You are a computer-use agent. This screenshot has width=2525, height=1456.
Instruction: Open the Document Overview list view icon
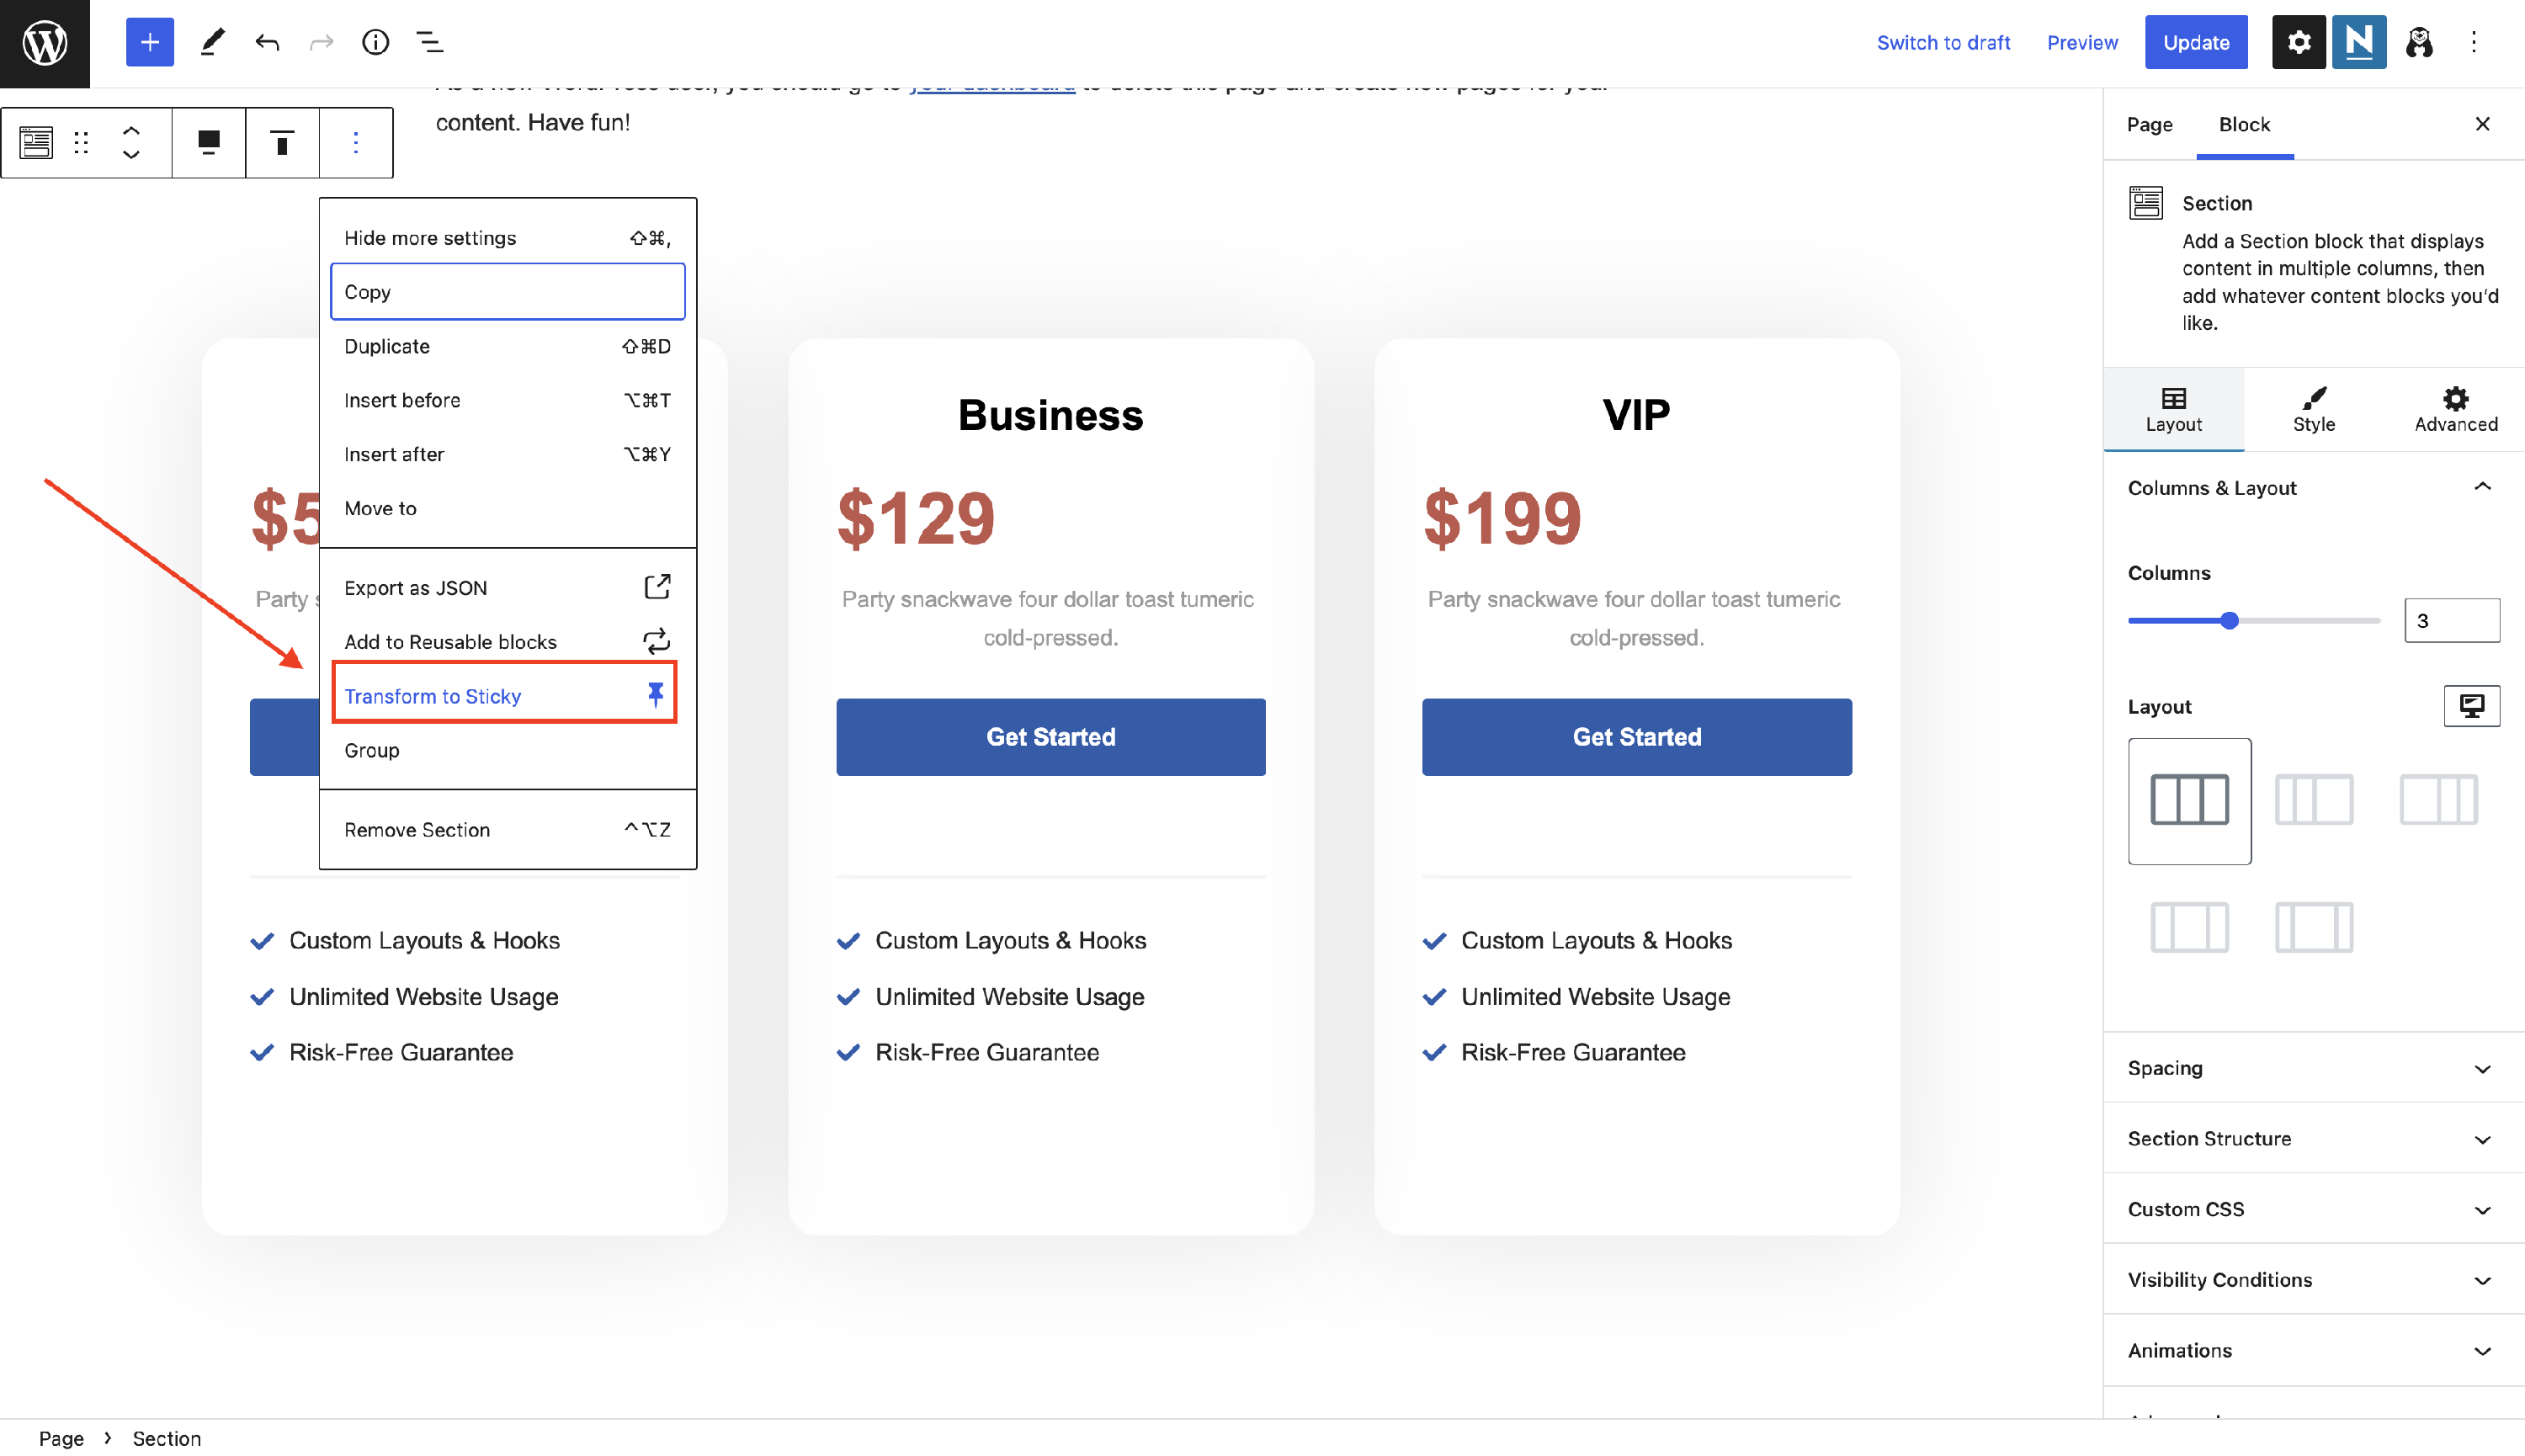coord(430,42)
